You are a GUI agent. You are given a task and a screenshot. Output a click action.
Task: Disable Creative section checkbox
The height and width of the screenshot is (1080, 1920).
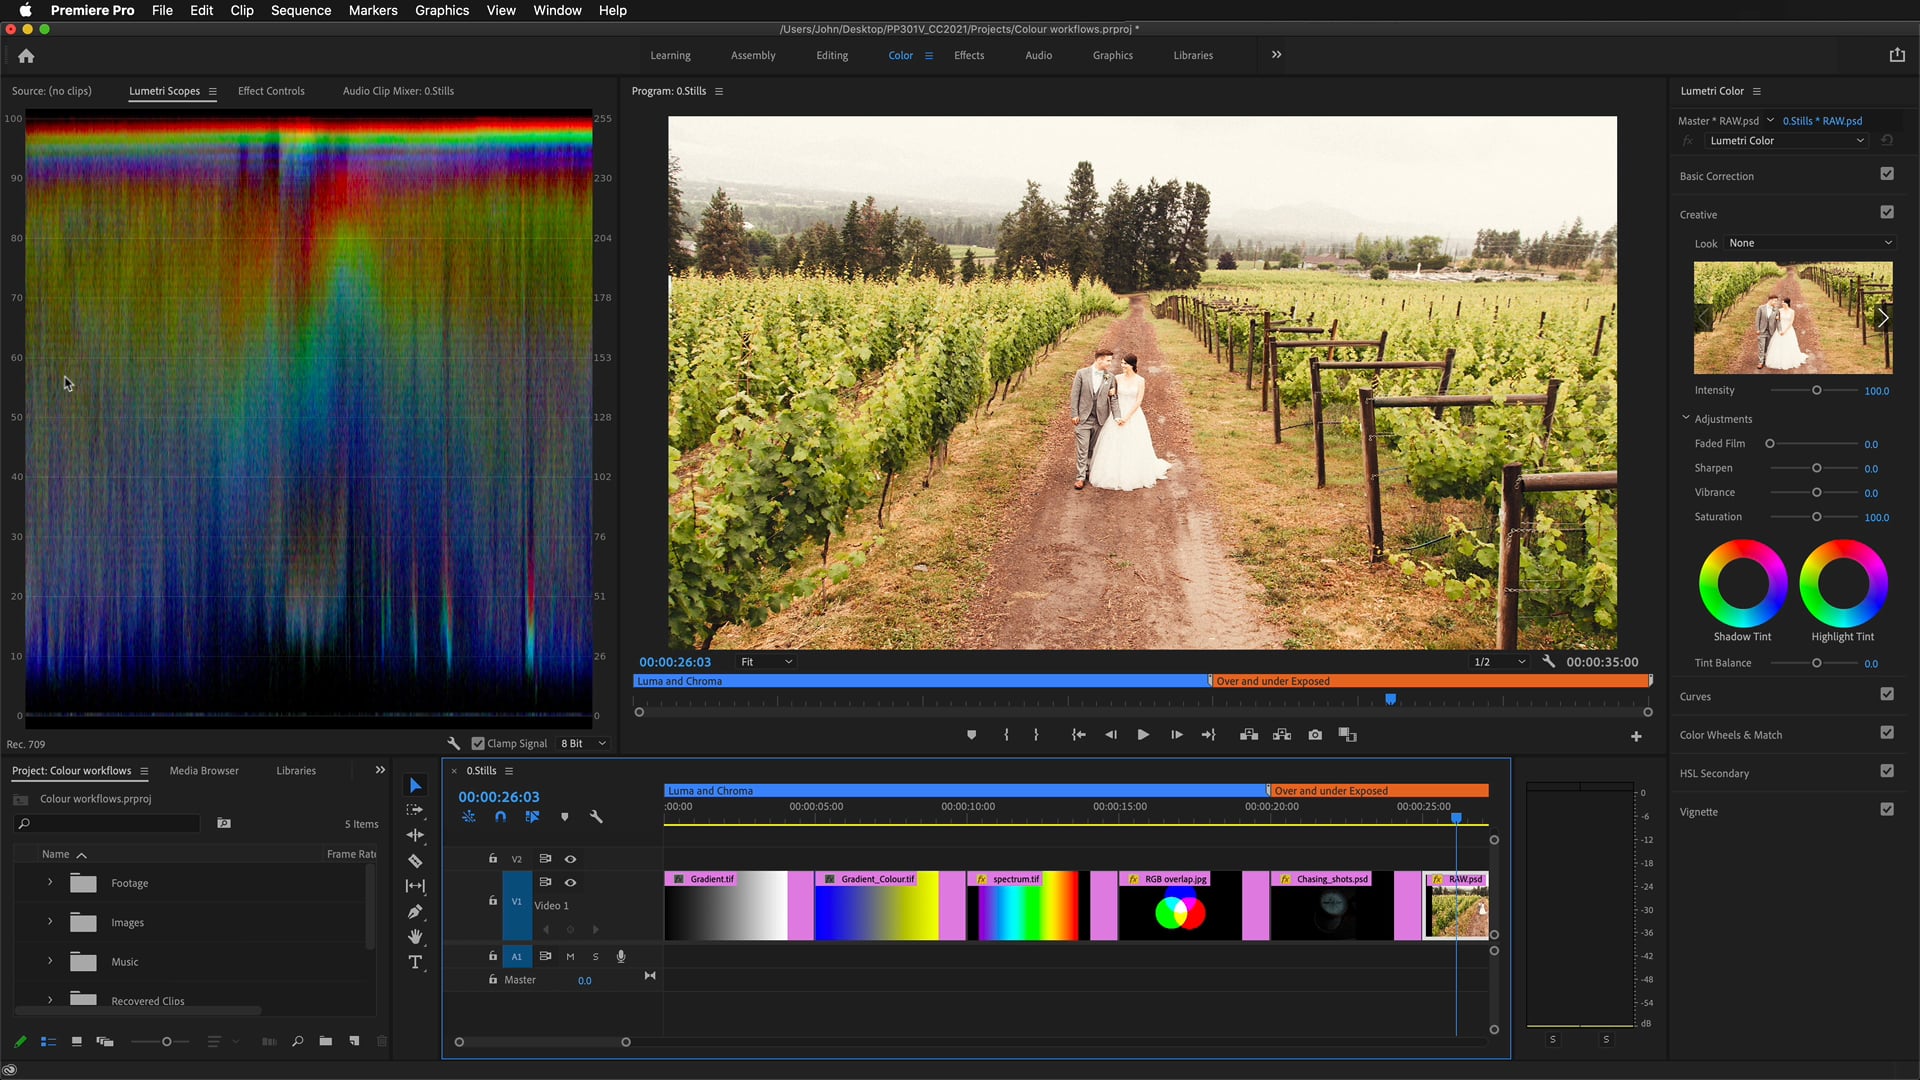1887,212
